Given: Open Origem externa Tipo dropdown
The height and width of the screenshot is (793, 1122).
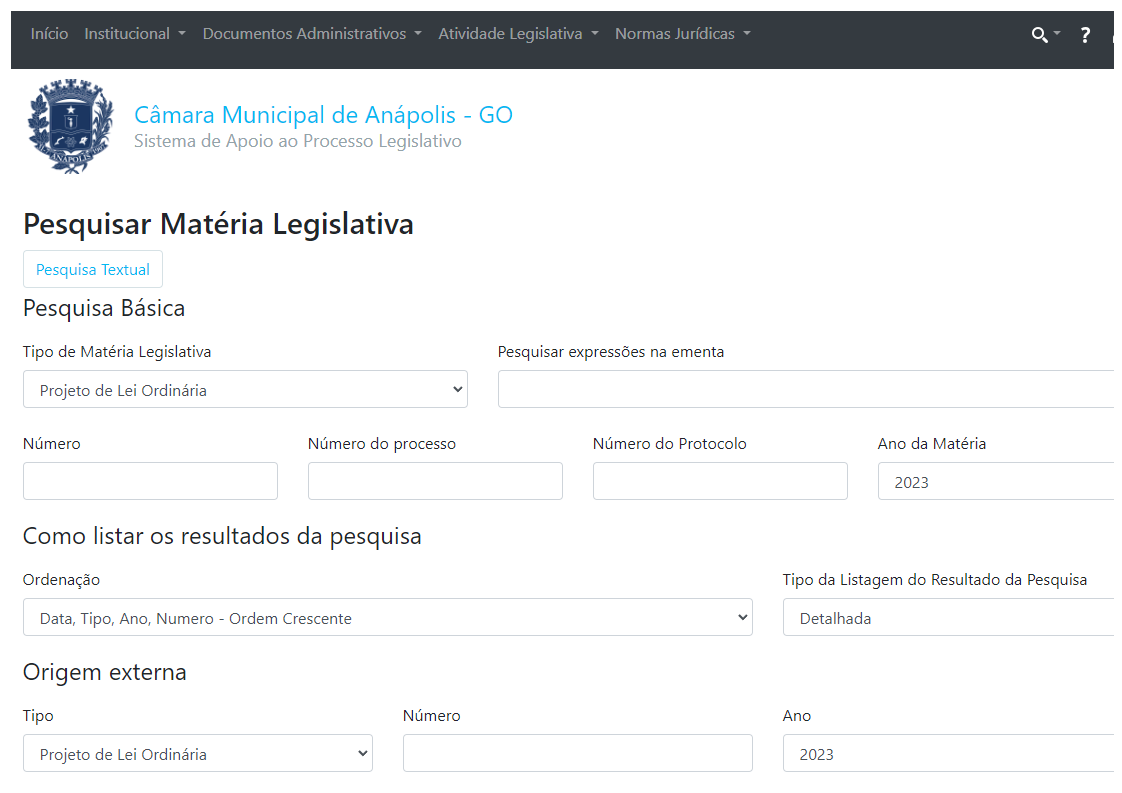Looking at the screenshot, I should (197, 754).
